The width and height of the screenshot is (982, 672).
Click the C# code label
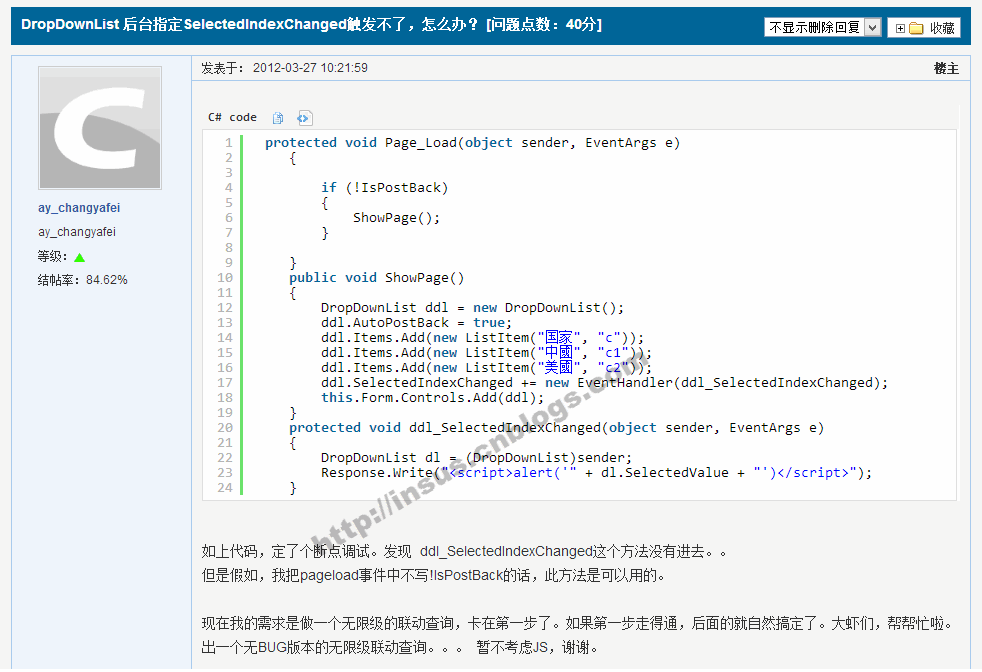tap(232, 117)
